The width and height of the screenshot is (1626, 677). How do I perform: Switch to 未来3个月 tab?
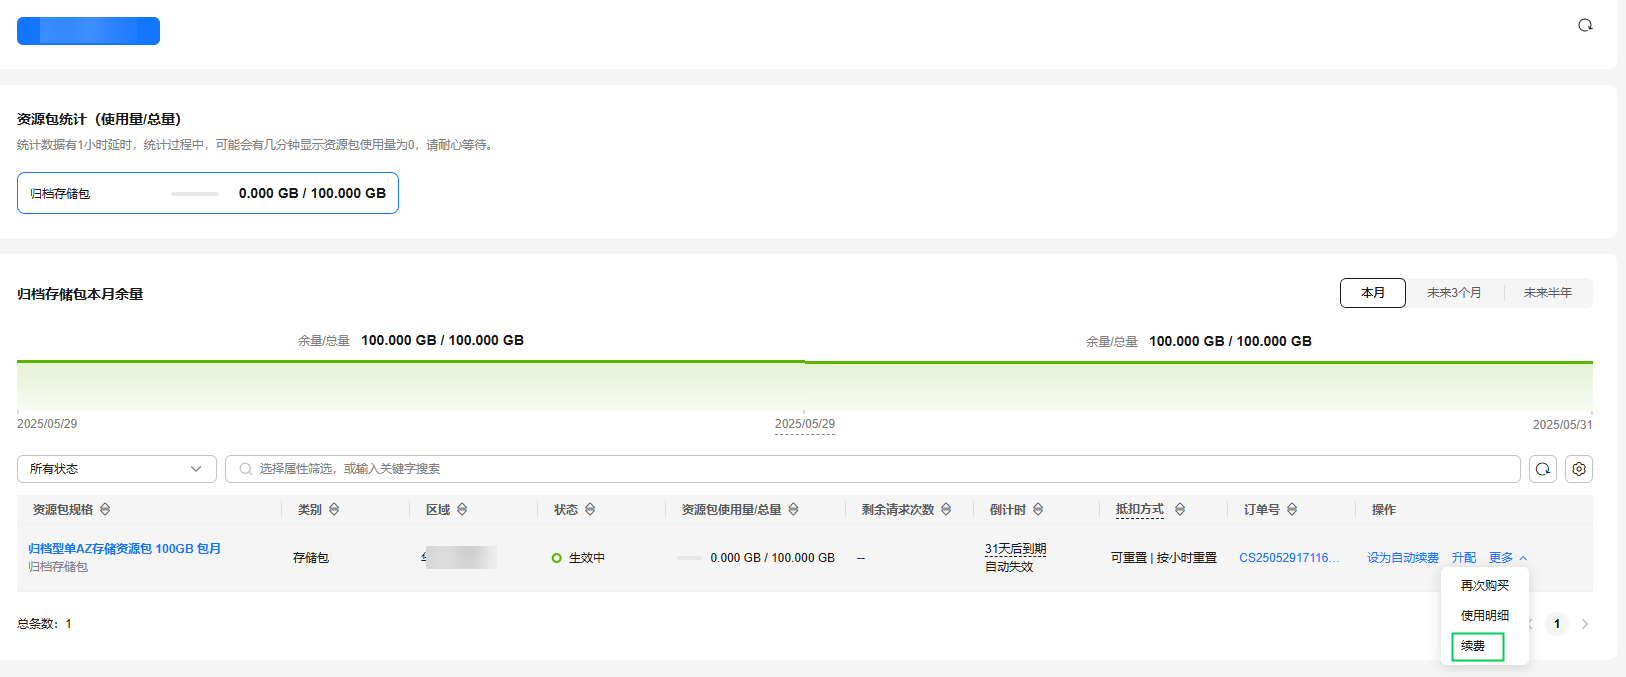tap(1454, 293)
